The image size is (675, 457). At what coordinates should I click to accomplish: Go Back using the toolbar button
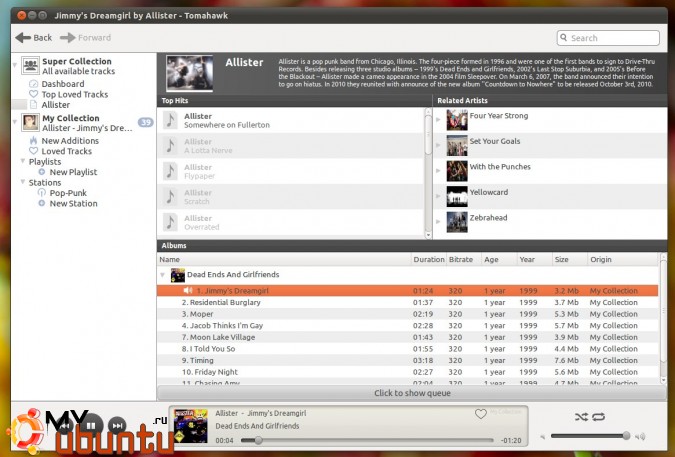tap(33, 38)
